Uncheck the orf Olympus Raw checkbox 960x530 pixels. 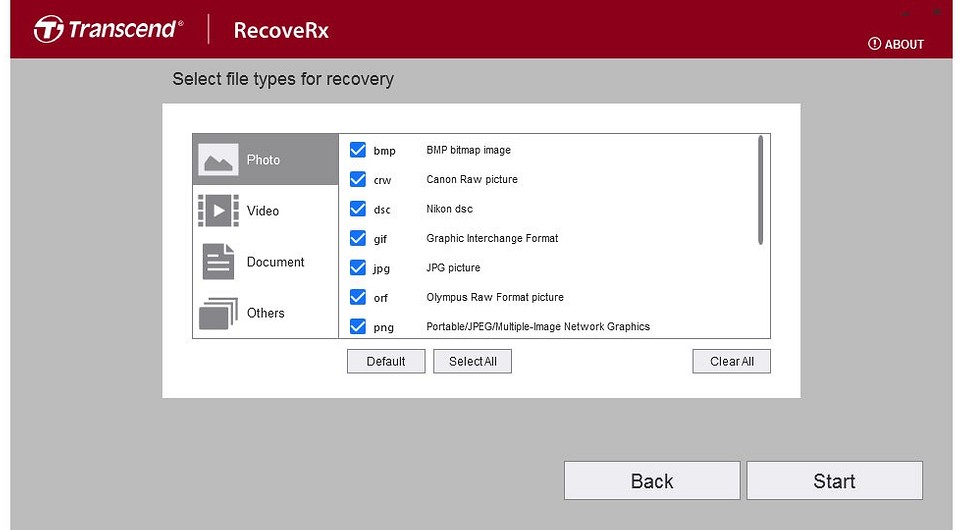click(x=358, y=297)
